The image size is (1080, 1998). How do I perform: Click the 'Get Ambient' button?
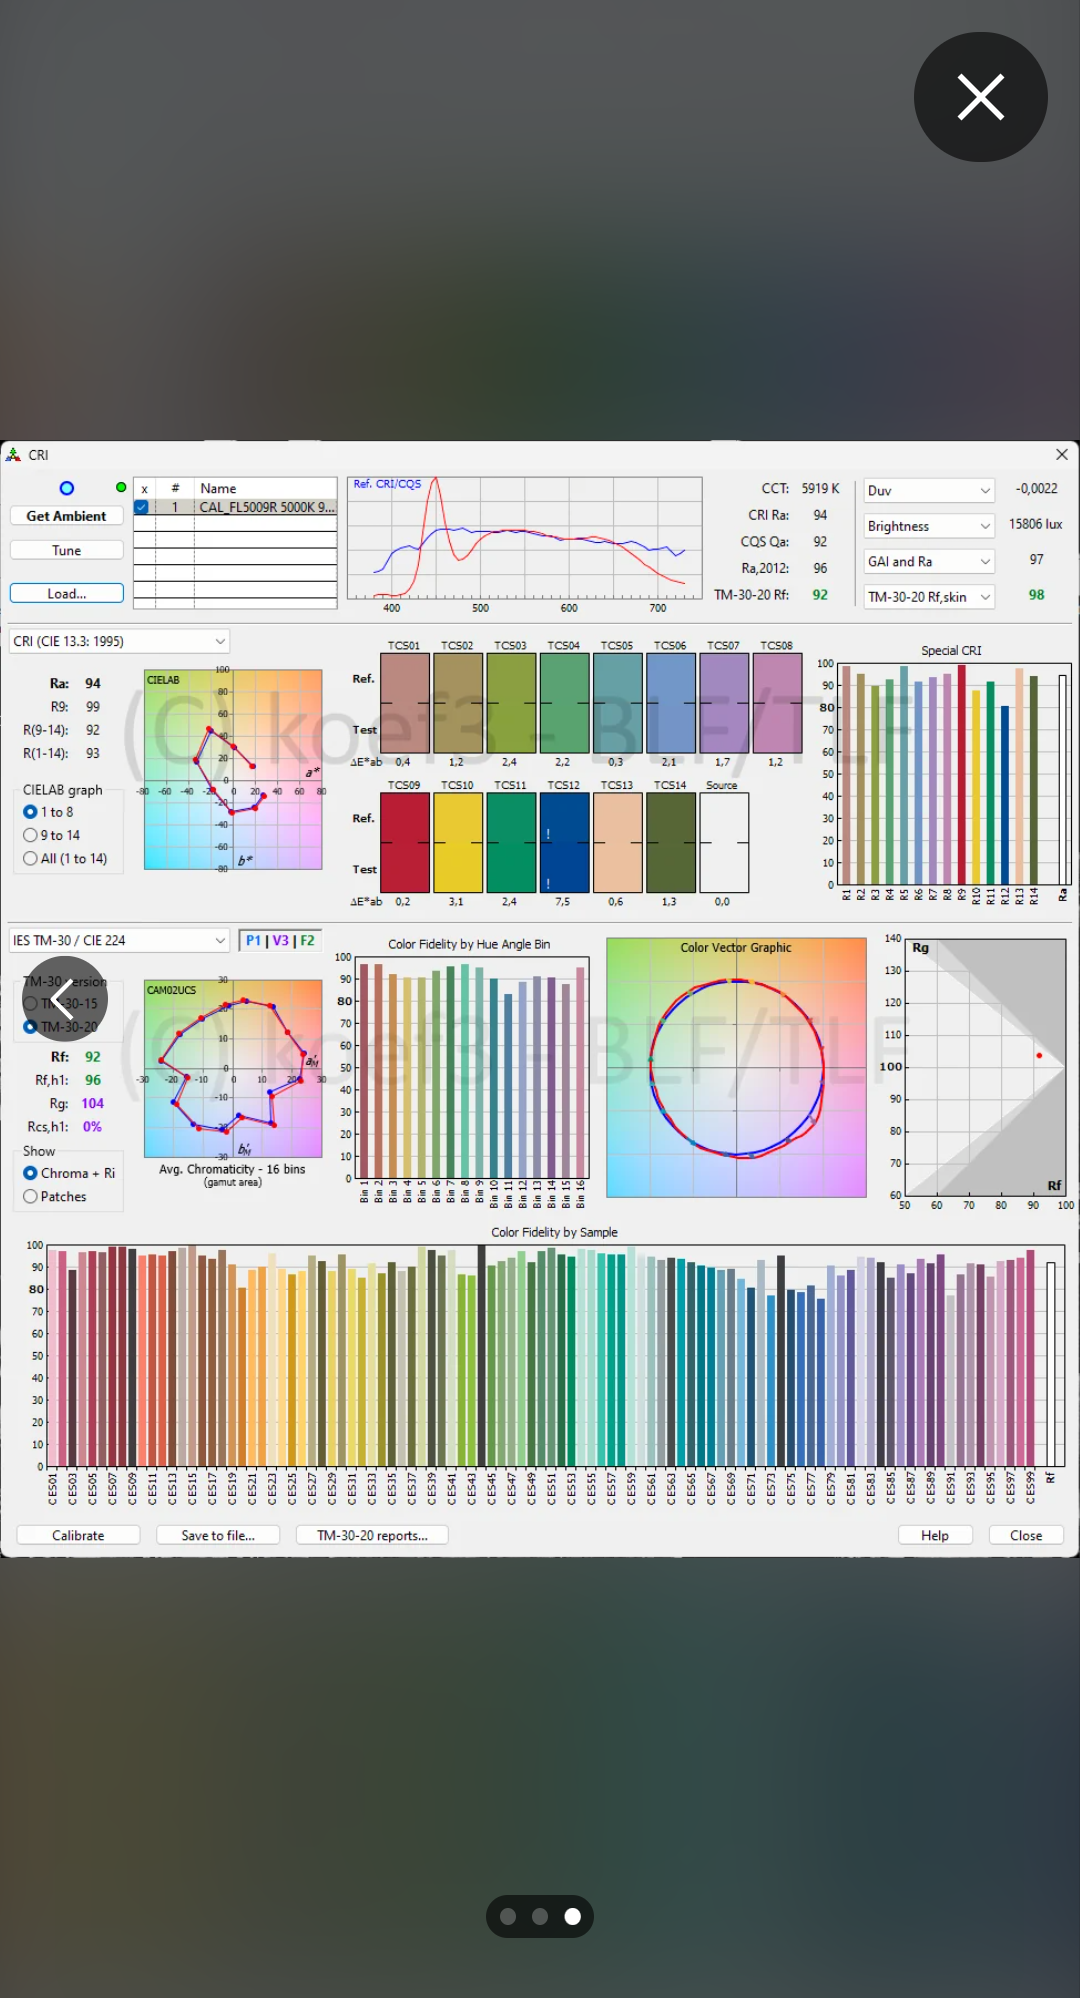(x=66, y=516)
